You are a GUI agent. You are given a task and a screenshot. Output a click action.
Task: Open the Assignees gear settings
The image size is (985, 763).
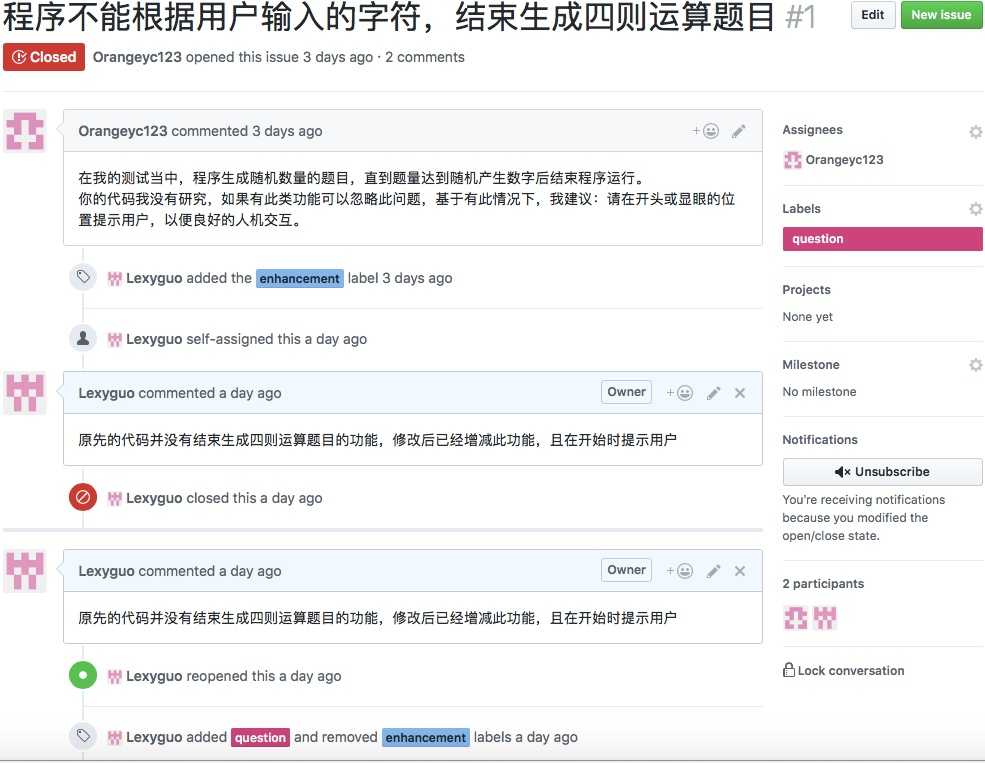(975, 131)
